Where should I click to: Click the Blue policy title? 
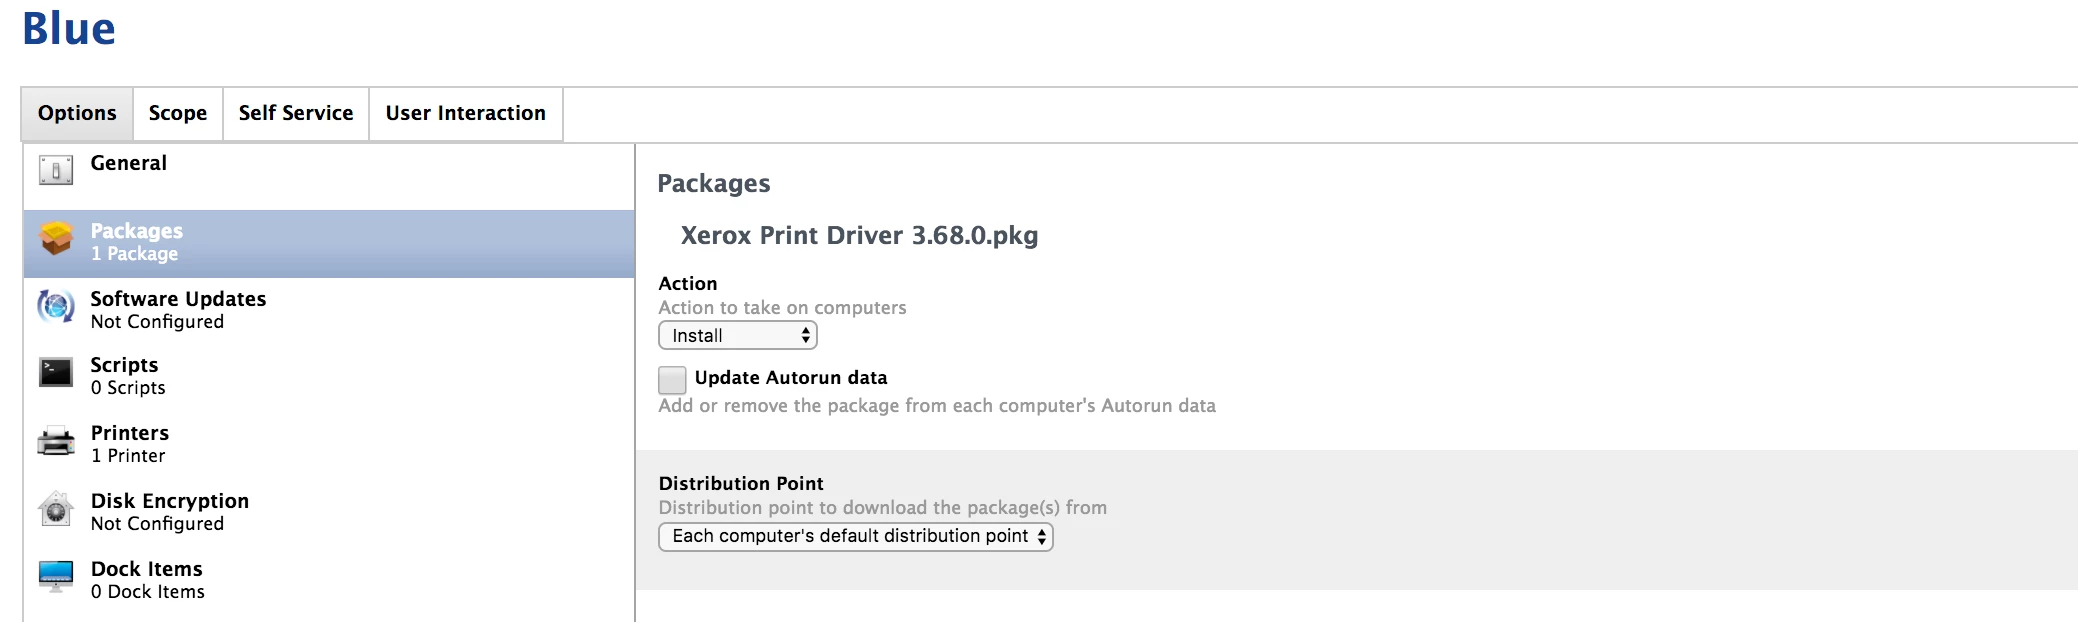(69, 28)
